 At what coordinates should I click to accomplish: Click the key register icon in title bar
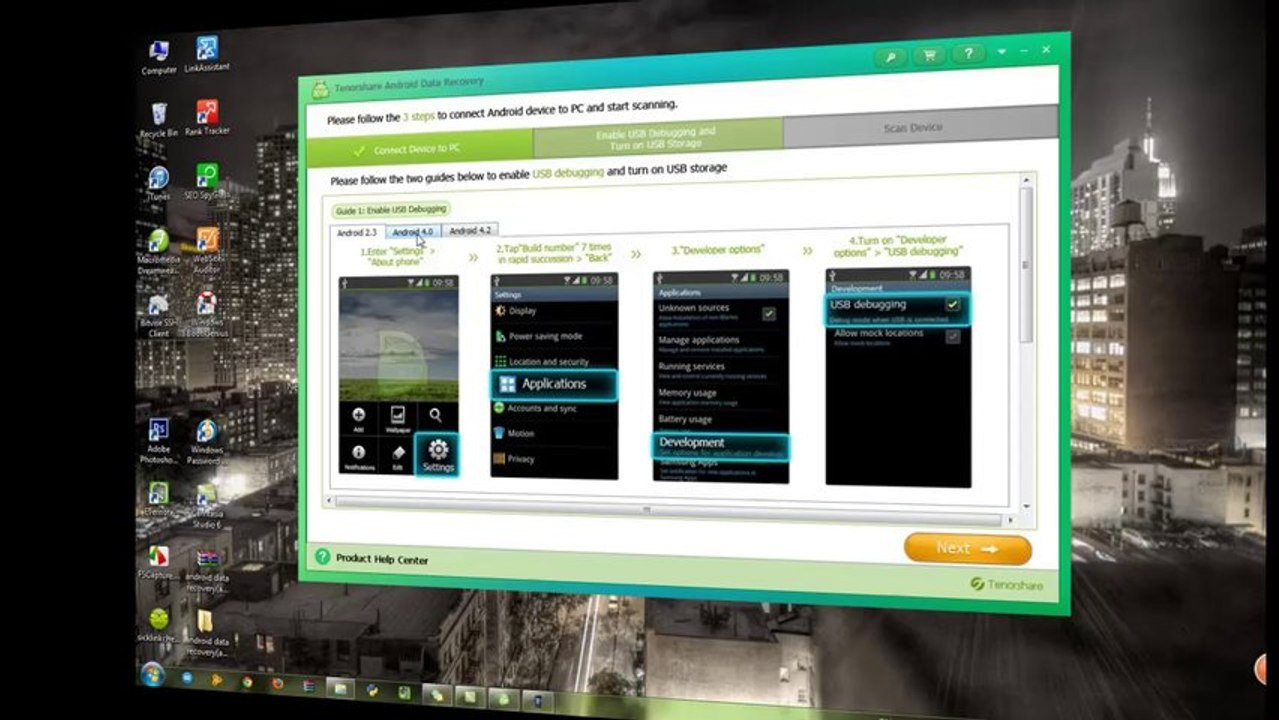(890, 58)
